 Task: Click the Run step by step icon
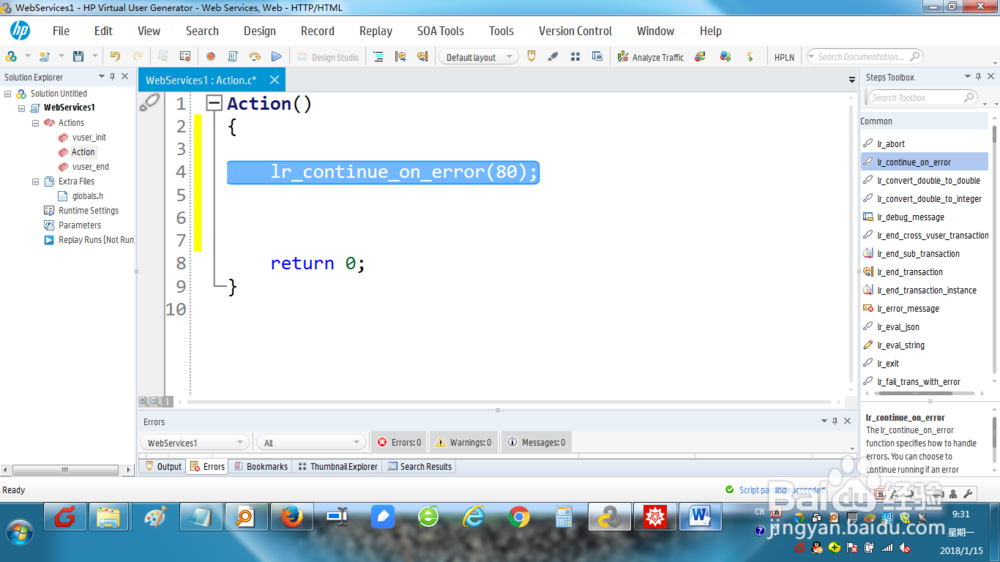pos(254,56)
